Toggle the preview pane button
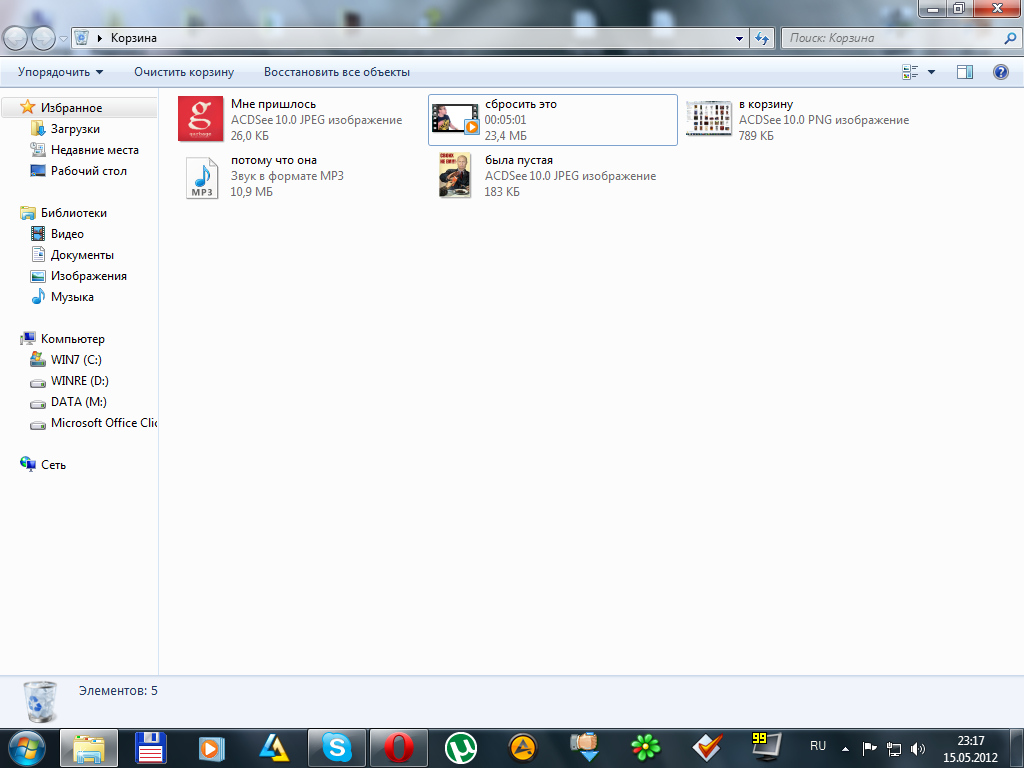The width and height of the screenshot is (1024, 768). (965, 72)
